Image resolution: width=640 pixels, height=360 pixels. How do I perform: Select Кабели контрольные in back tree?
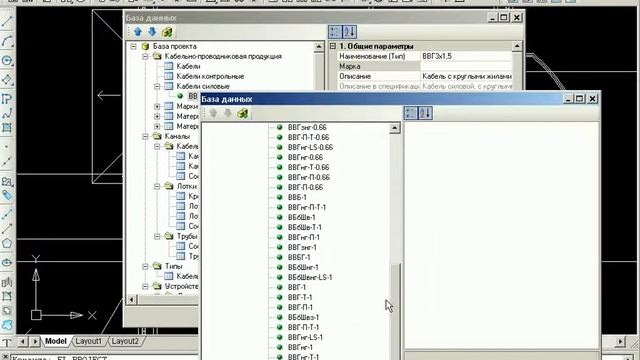pyautogui.click(x=210, y=76)
